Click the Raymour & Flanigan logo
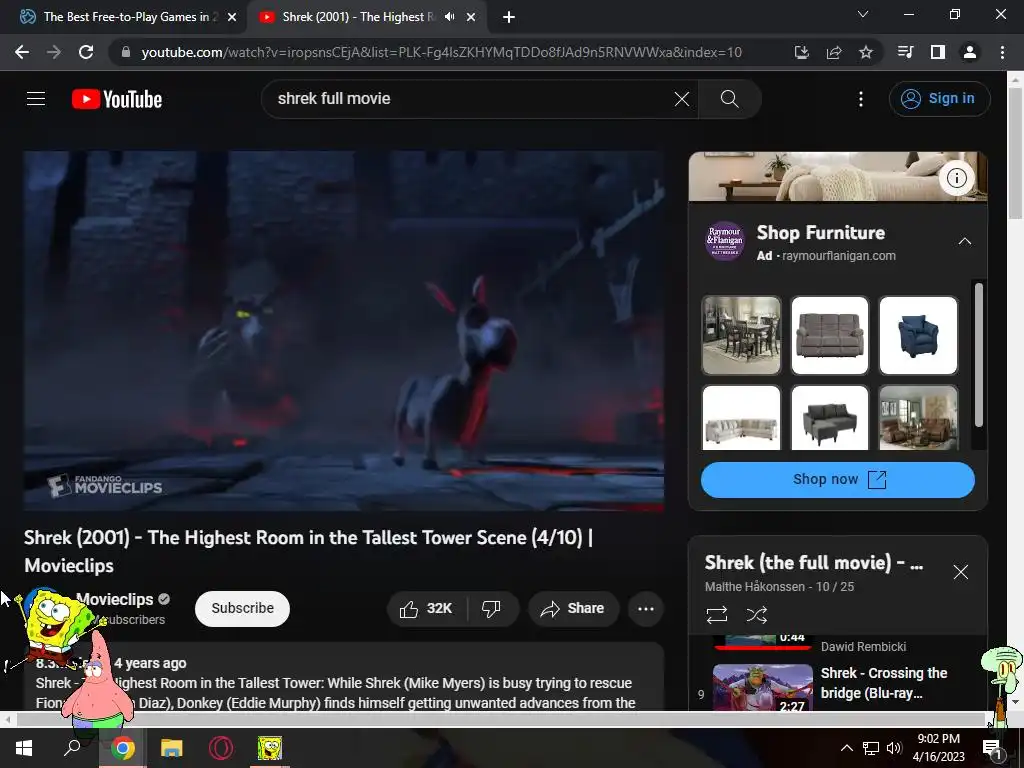 [x=725, y=242]
